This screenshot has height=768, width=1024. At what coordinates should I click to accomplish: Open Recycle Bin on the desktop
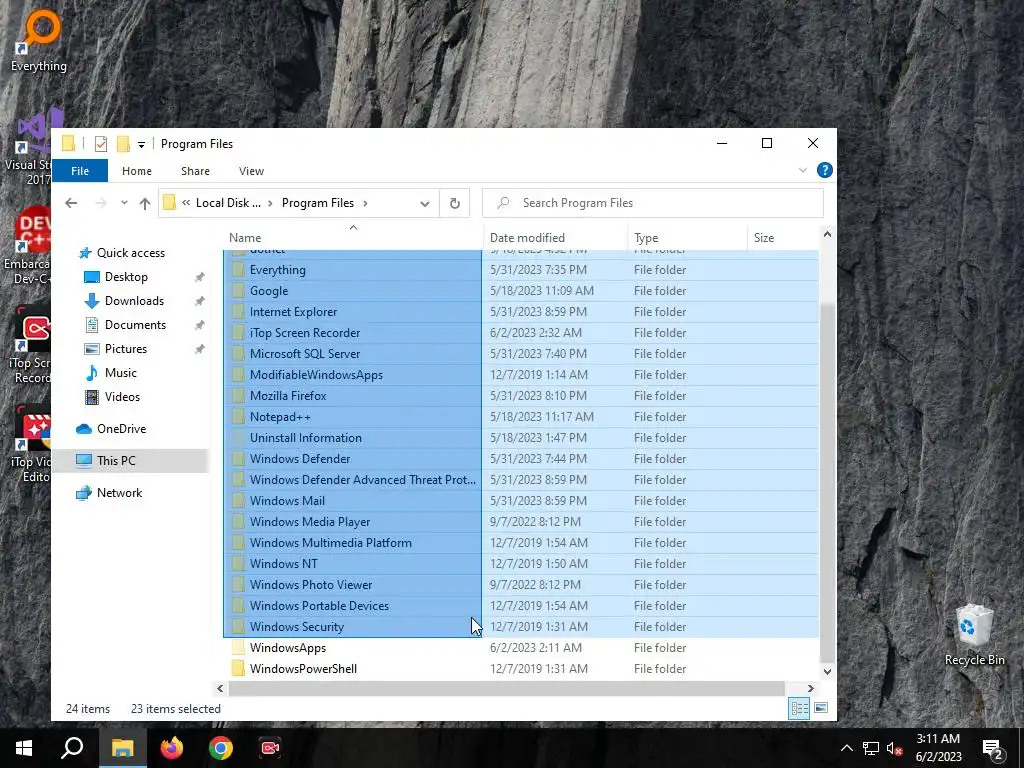[974, 635]
